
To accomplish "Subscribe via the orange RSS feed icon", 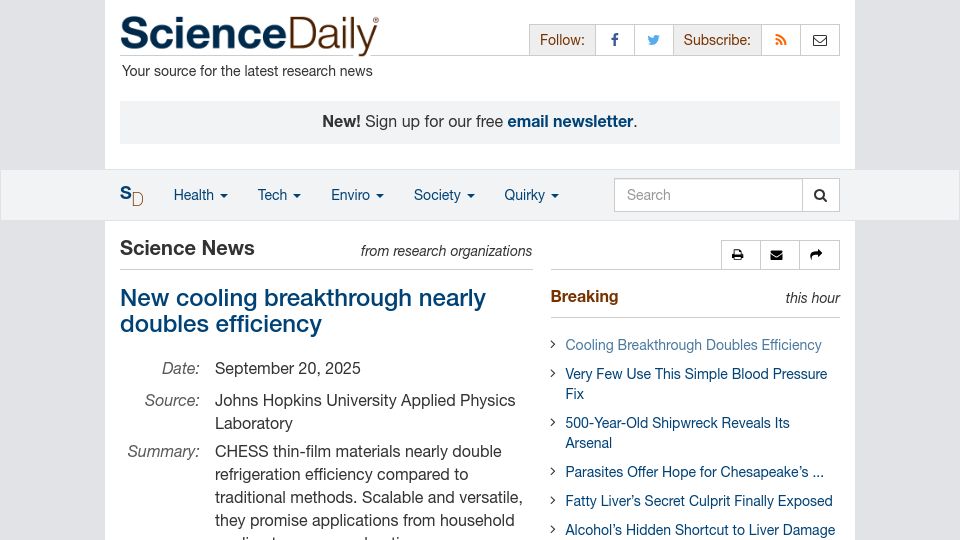I will (x=781, y=40).
